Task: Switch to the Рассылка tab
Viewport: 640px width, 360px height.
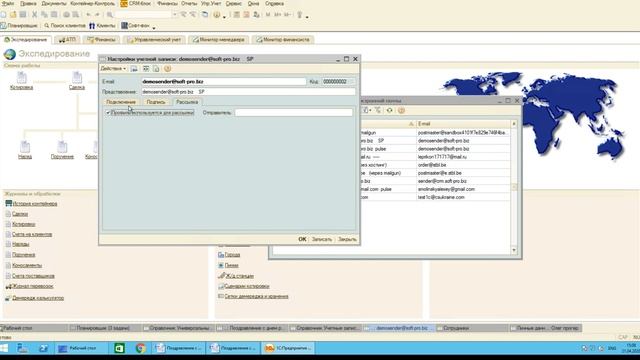Action: click(x=187, y=102)
